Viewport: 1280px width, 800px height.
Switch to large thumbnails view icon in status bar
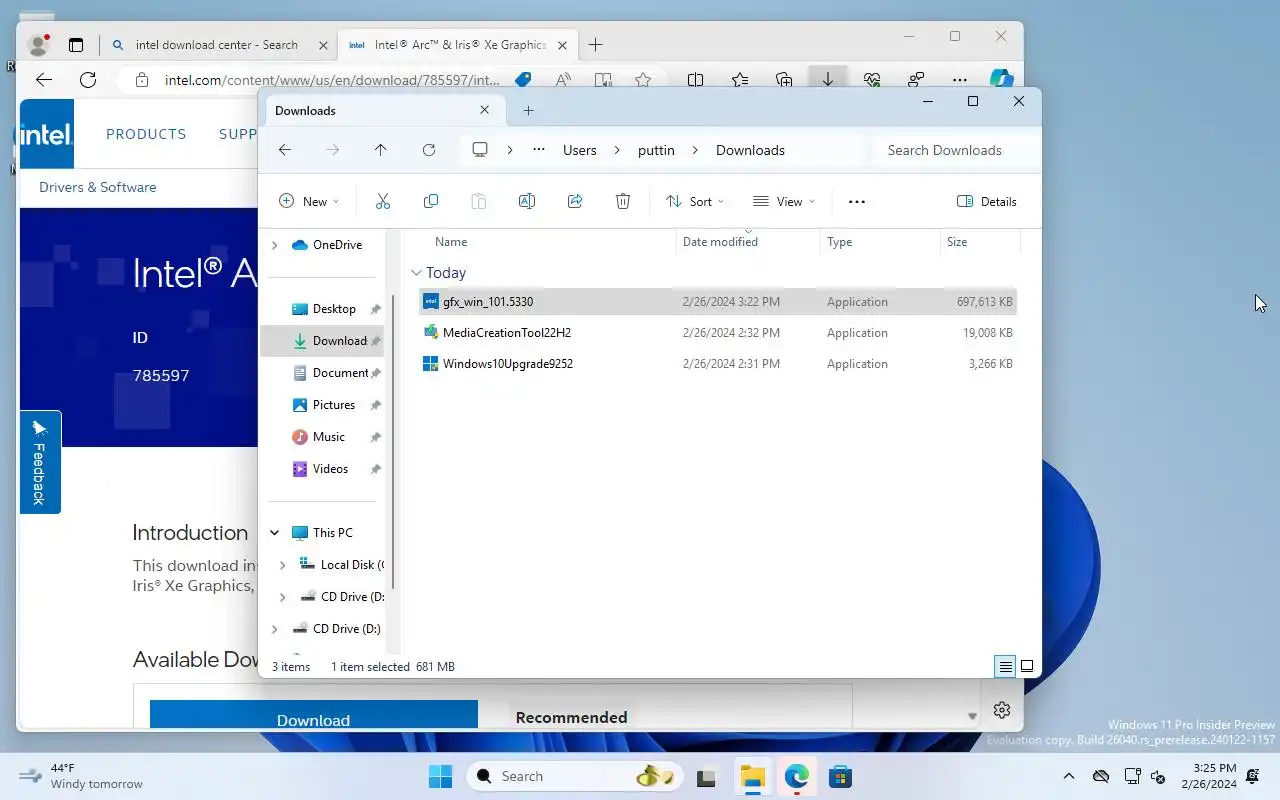1027,666
